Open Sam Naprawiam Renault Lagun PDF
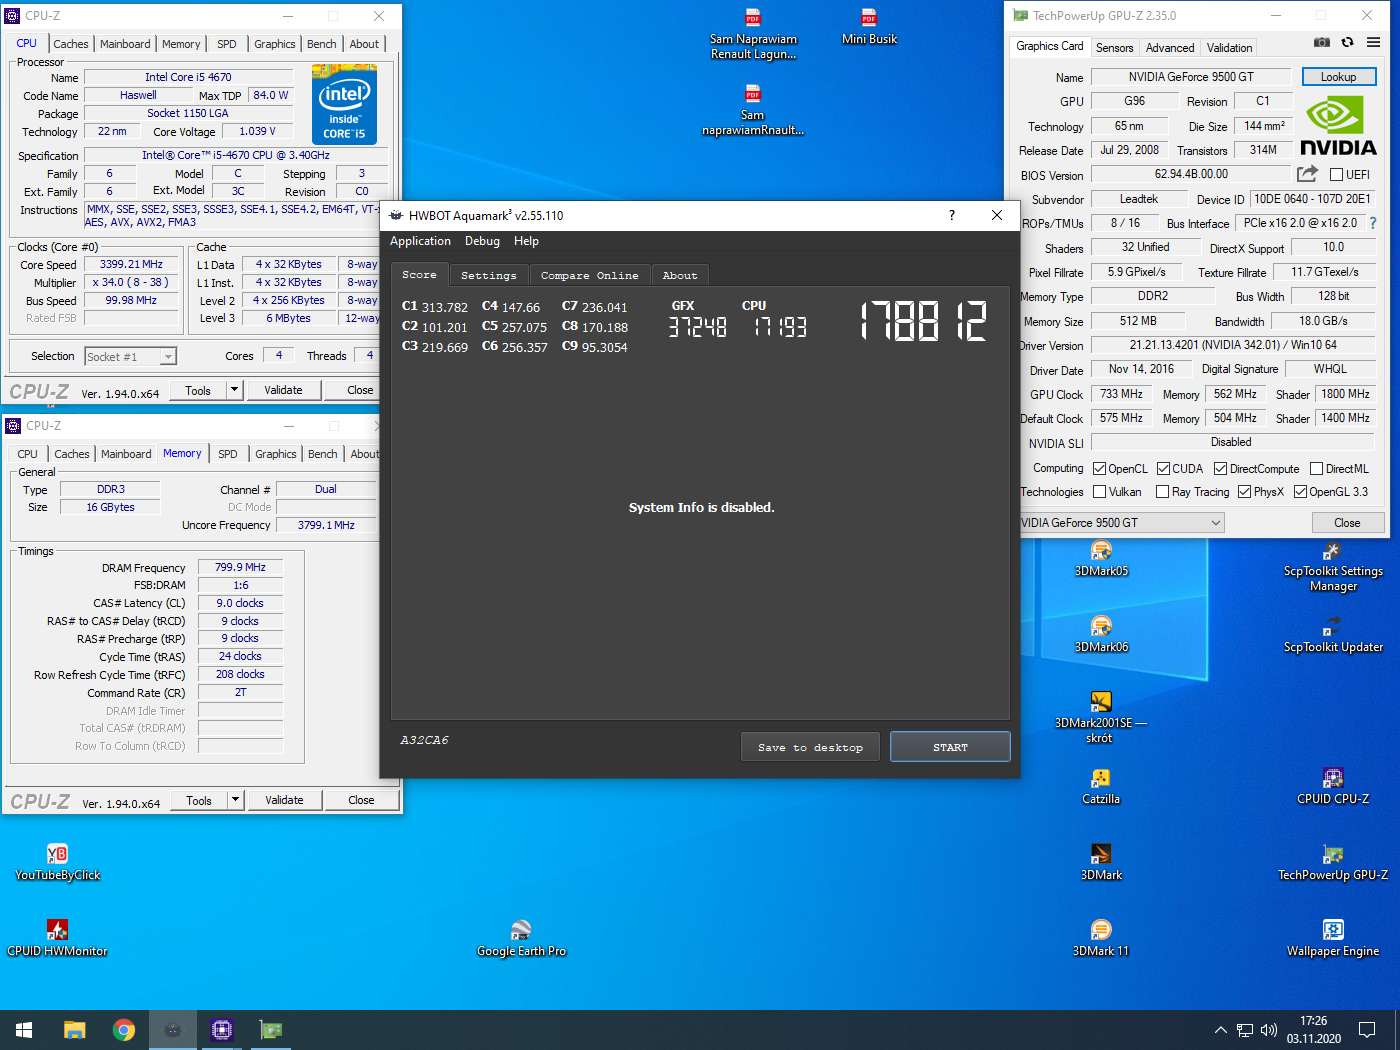Viewport: 1400px width, 1050px height. coord(753,34)
